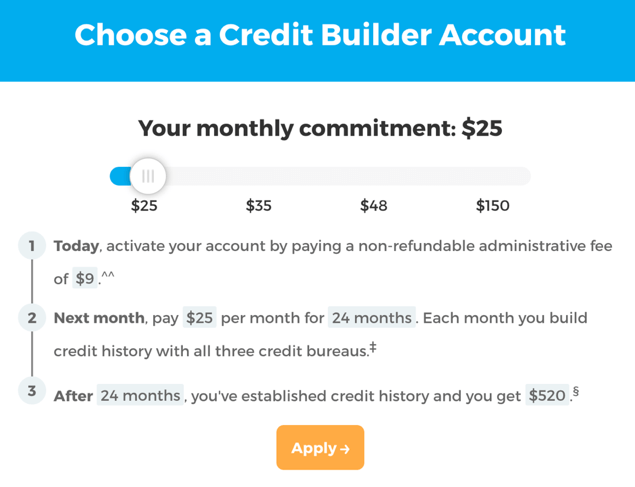
Task: Open the ^^ footnote next to the $9 fee
Action: tap(108, 277)
